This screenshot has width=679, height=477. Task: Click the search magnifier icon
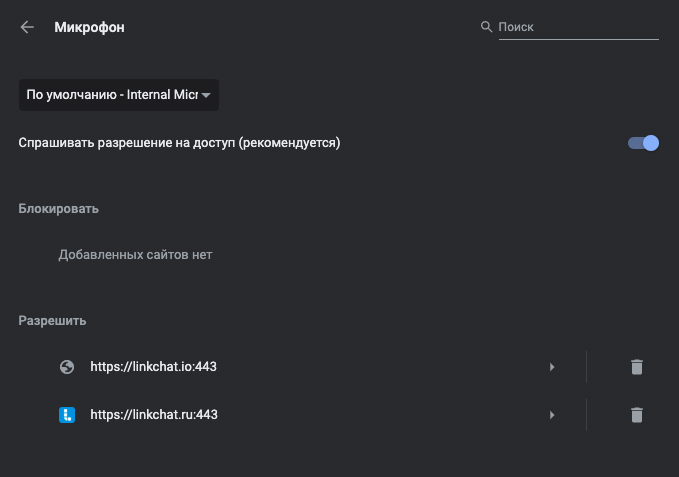click(486, 27)
